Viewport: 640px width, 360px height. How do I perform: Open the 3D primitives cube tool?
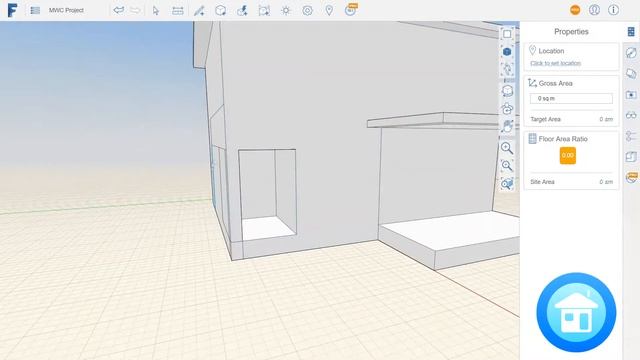(220, 11)
